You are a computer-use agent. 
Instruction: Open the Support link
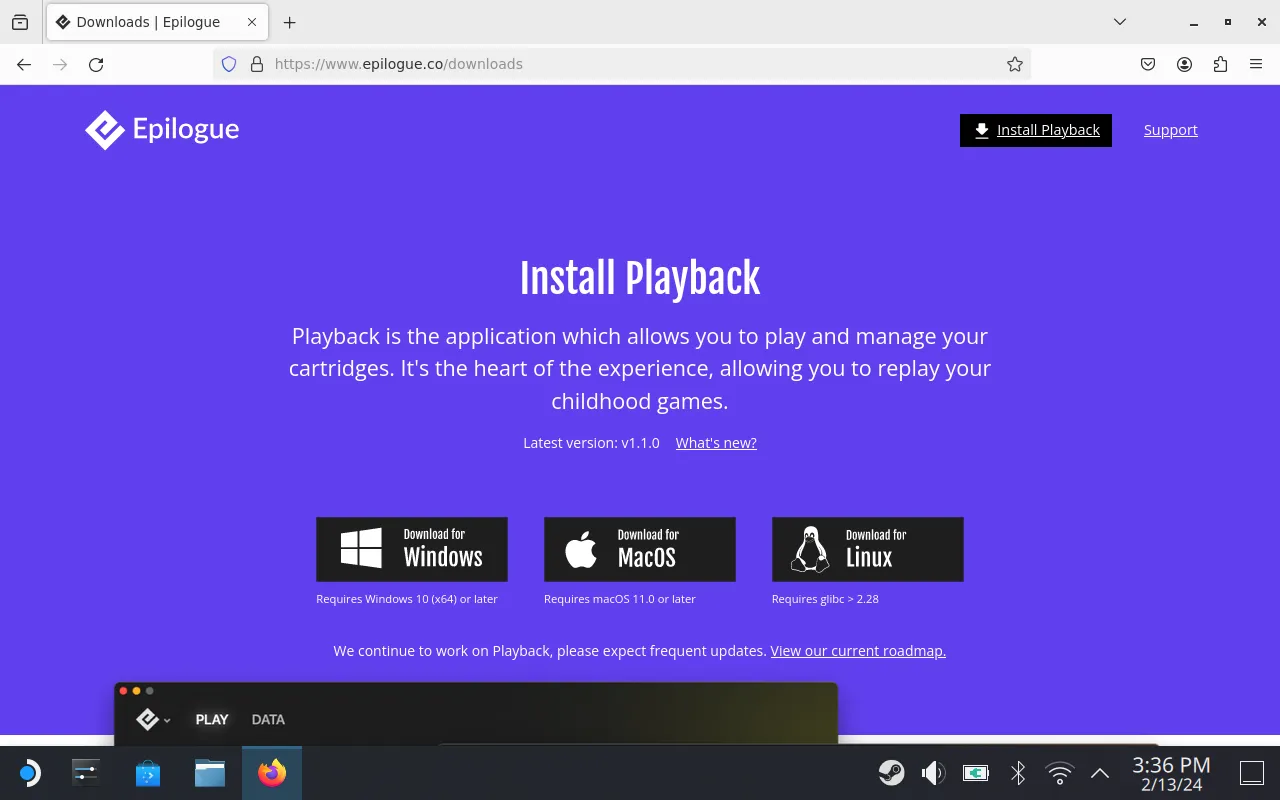[1170, 130]
